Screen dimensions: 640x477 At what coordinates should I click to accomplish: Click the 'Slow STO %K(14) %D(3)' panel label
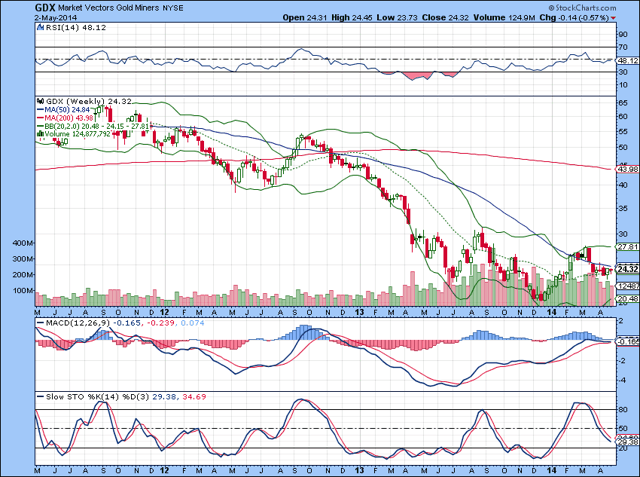(x=98, y=396)
